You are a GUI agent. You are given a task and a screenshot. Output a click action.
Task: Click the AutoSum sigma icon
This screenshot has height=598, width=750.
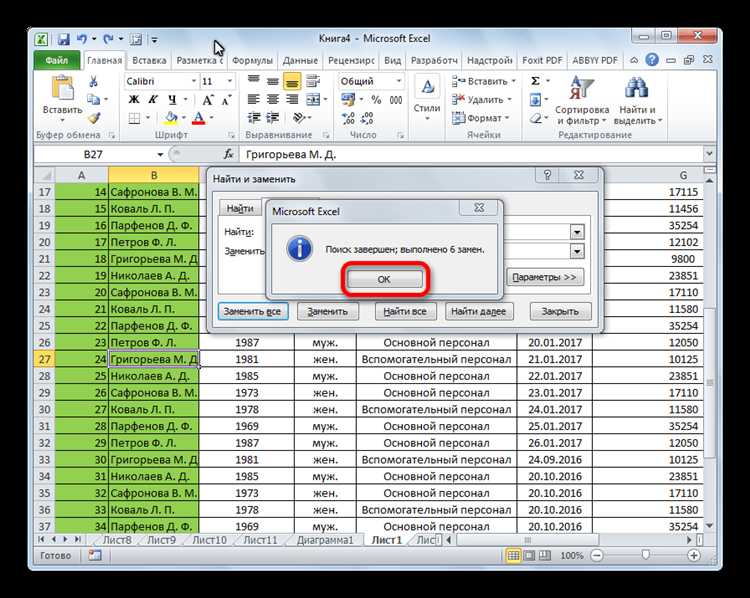(535, 81)
